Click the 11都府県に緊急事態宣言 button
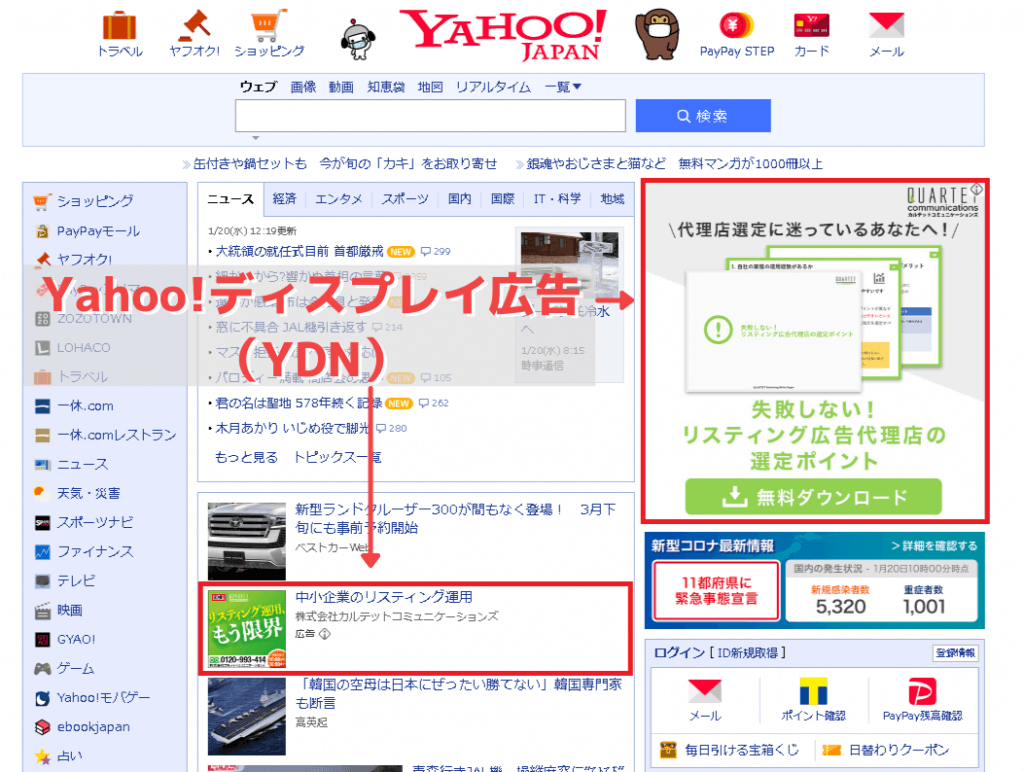This screenshot has height=772, width=1024. click(716, 590)
